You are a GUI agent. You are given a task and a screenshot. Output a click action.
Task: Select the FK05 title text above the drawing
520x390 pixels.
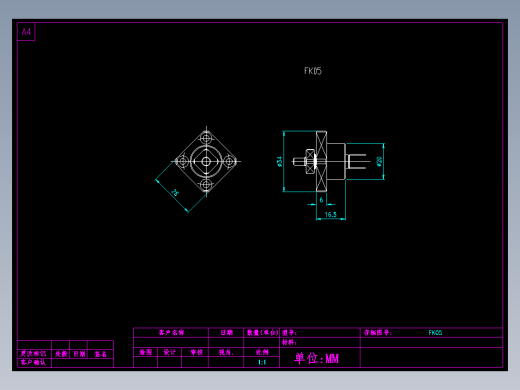313,71
